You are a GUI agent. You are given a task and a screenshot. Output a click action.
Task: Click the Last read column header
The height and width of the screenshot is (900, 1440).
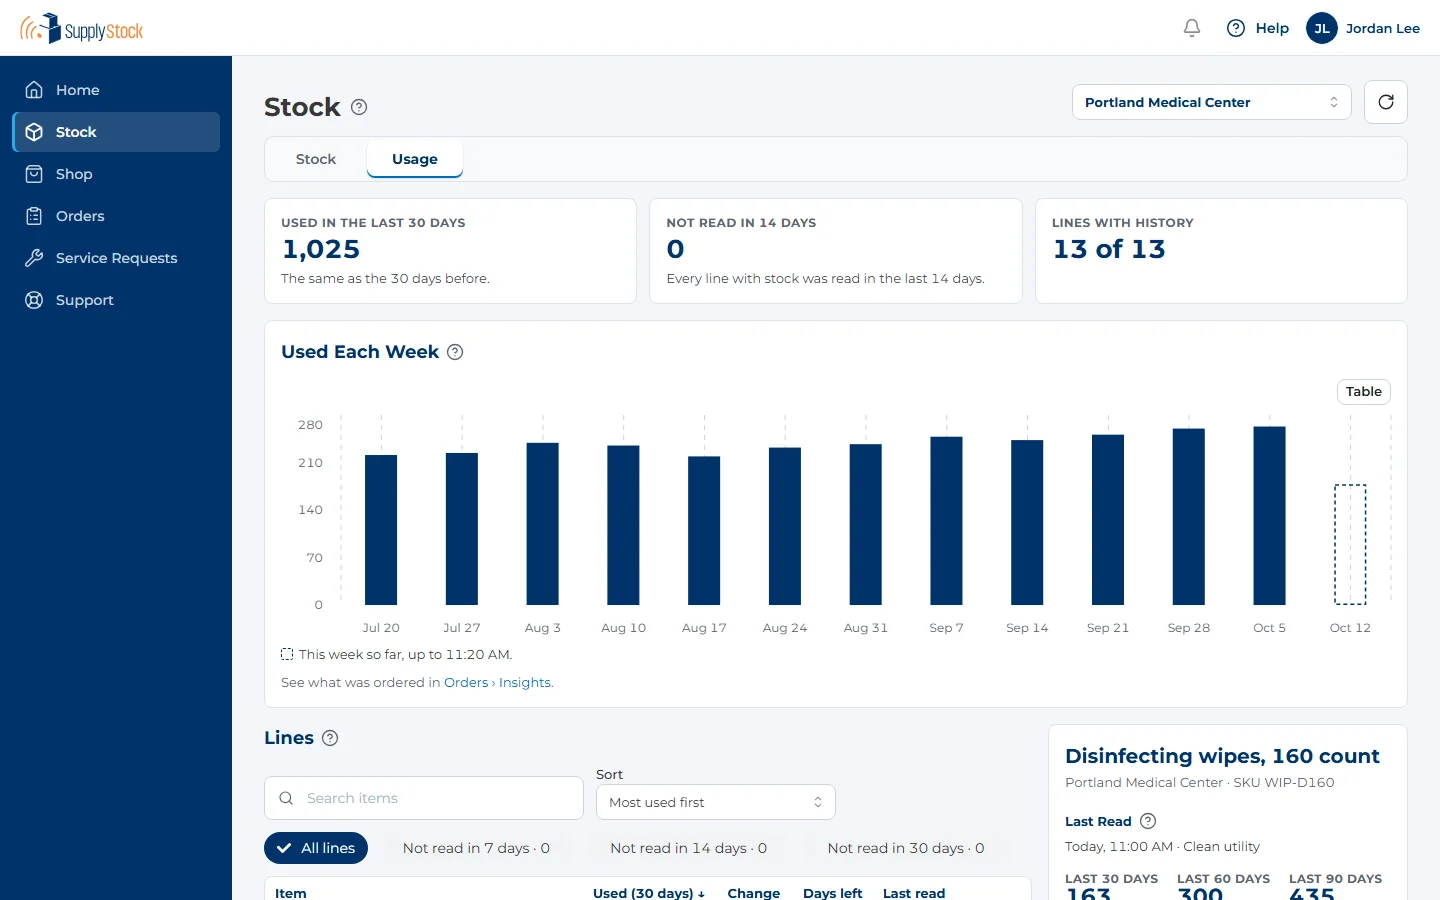[x=914, y=893]
